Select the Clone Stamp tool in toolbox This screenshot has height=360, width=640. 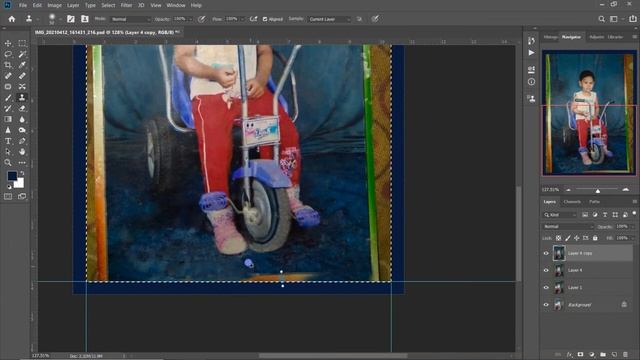pyautogui.click(x=22, y=98)
